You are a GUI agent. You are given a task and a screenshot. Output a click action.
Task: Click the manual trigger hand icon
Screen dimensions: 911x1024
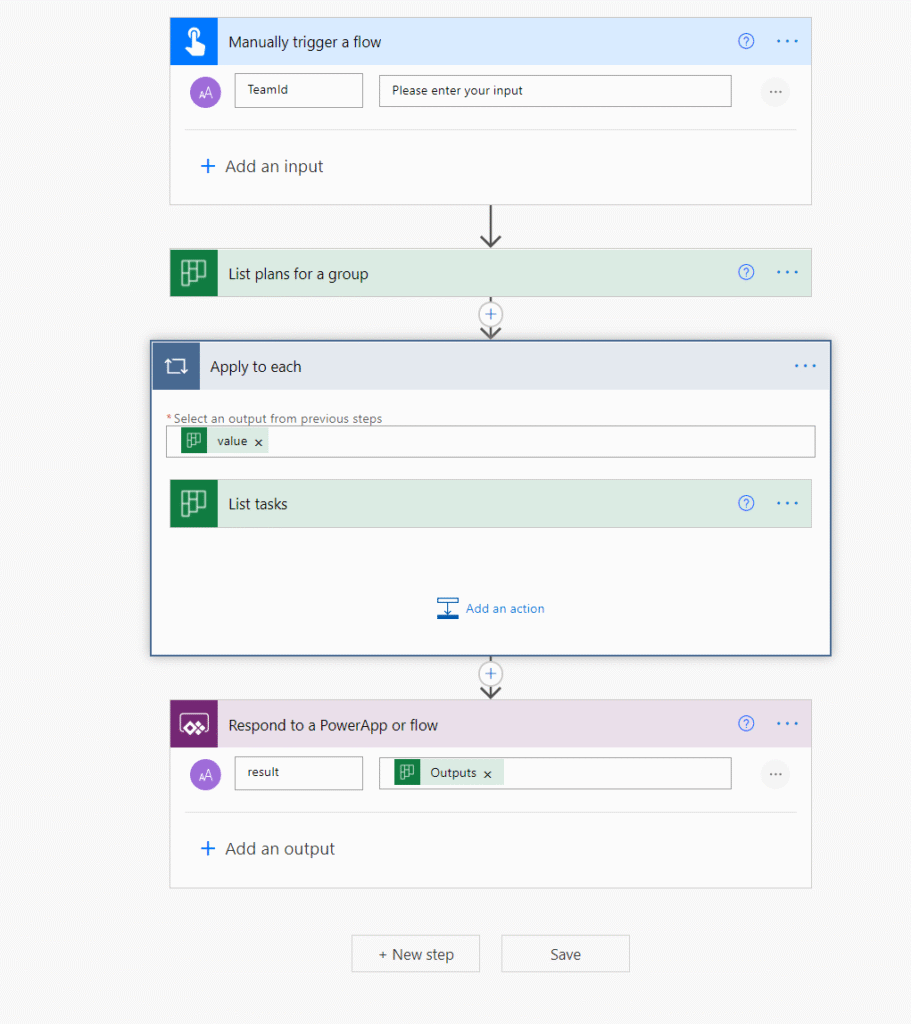coord(194,41)
